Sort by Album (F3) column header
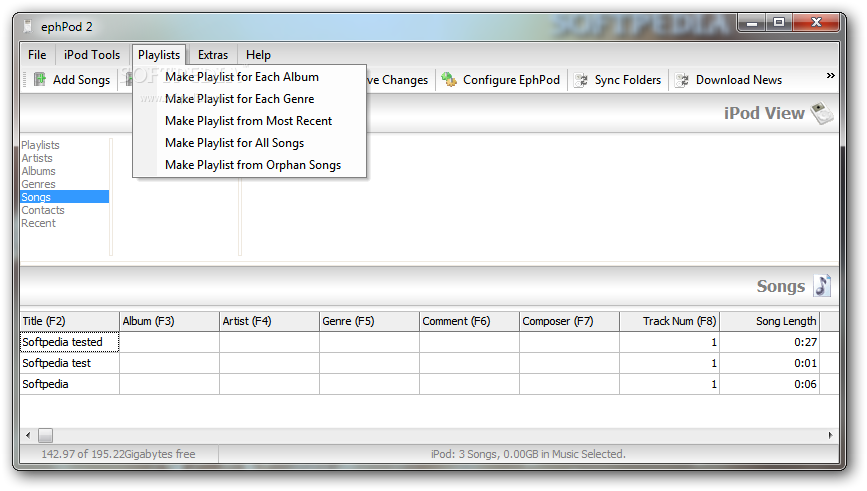 point(169,321)
